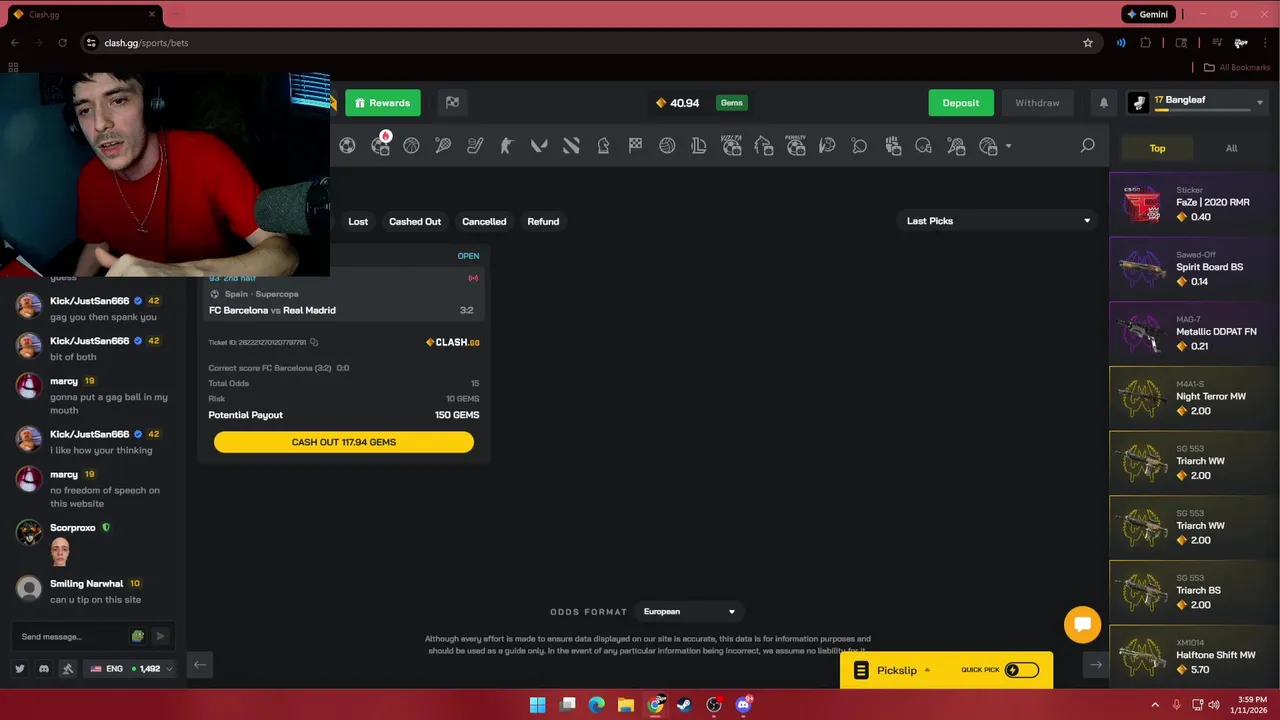The image size is (1280, 720).
Task: Select the All items tab
Action: tap(1231, 148)
